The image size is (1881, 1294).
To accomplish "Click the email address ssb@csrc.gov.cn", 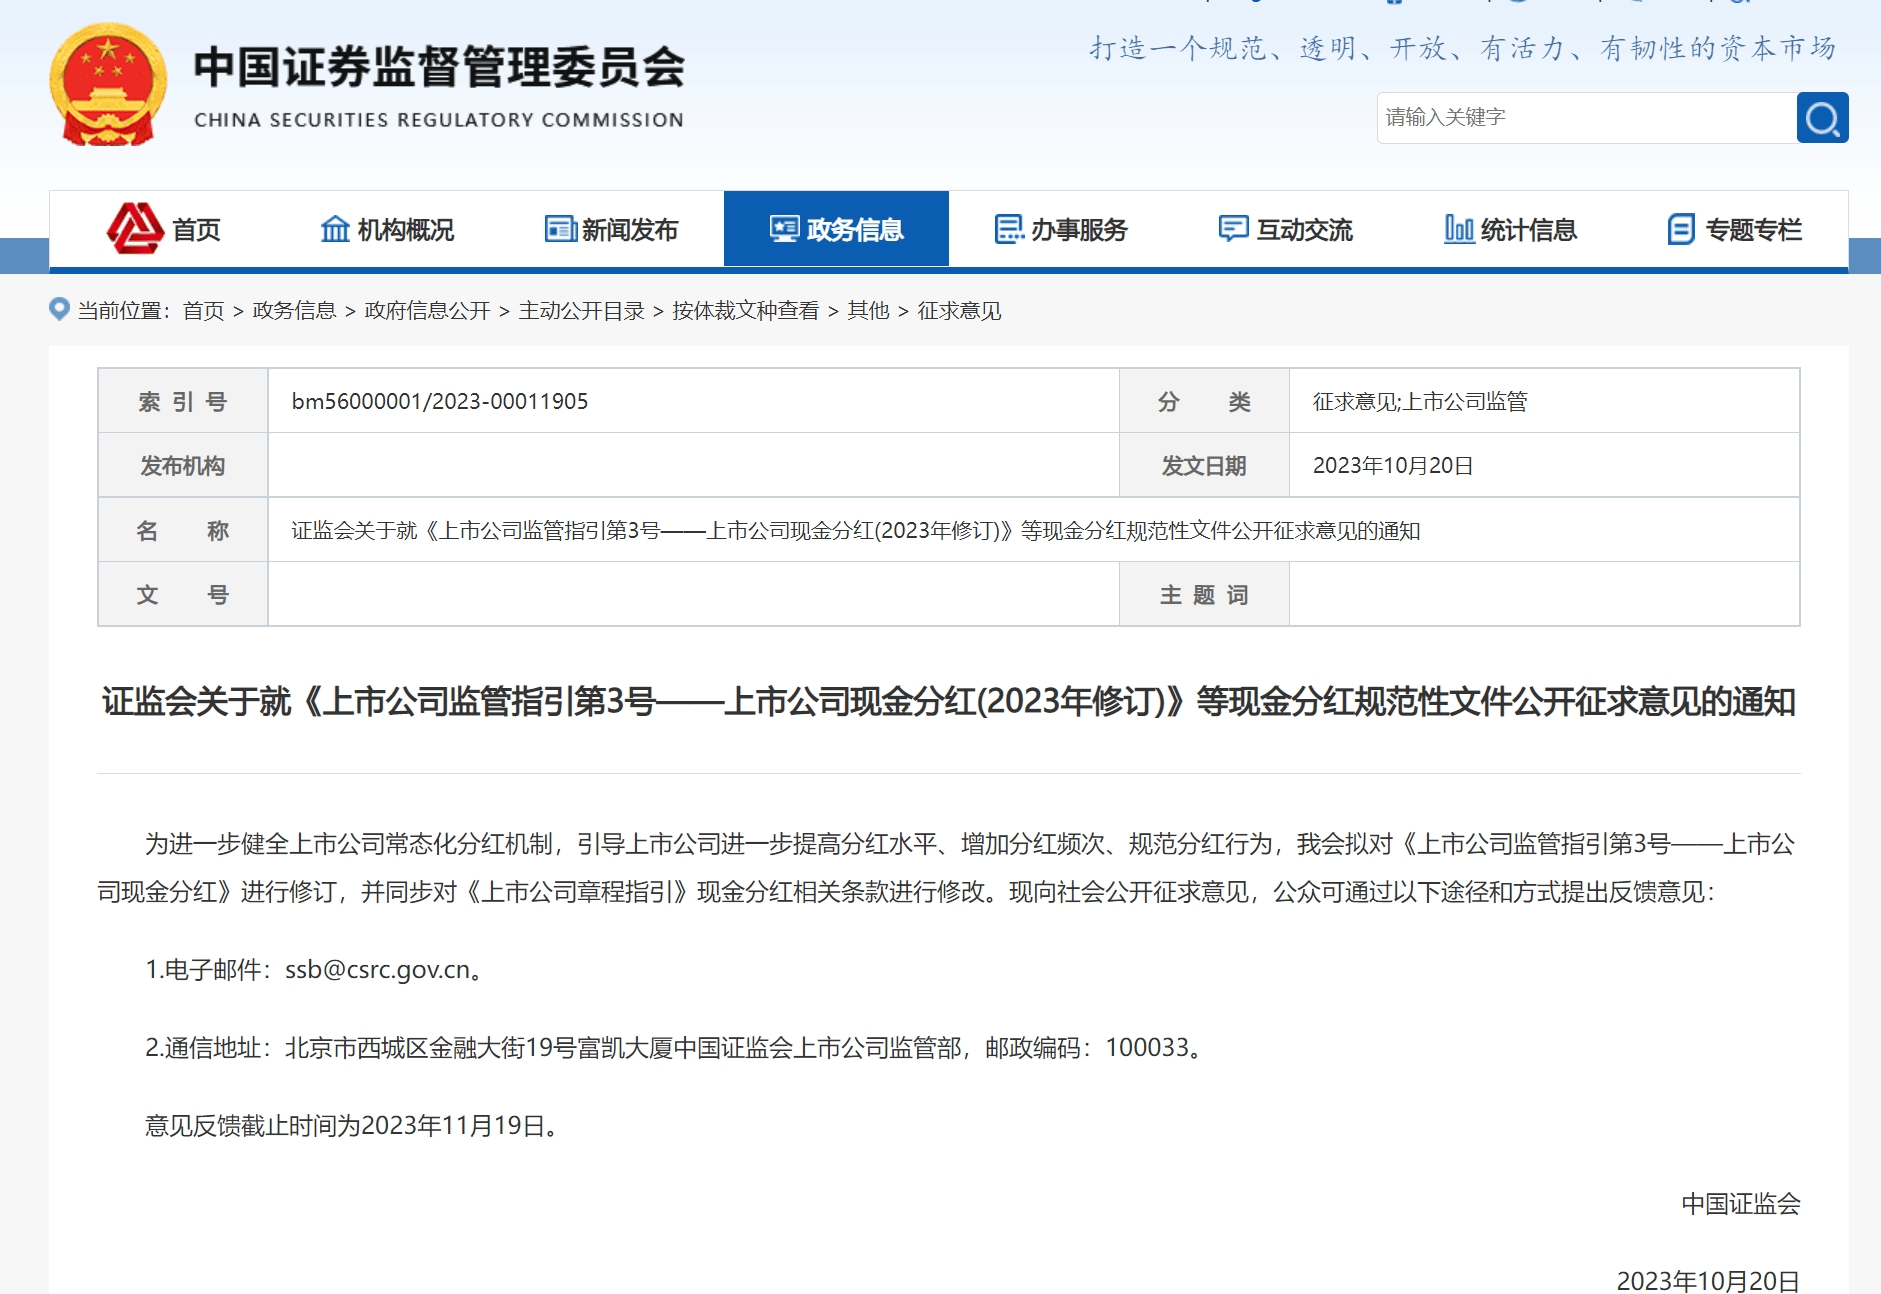I will tap(377, 969).
